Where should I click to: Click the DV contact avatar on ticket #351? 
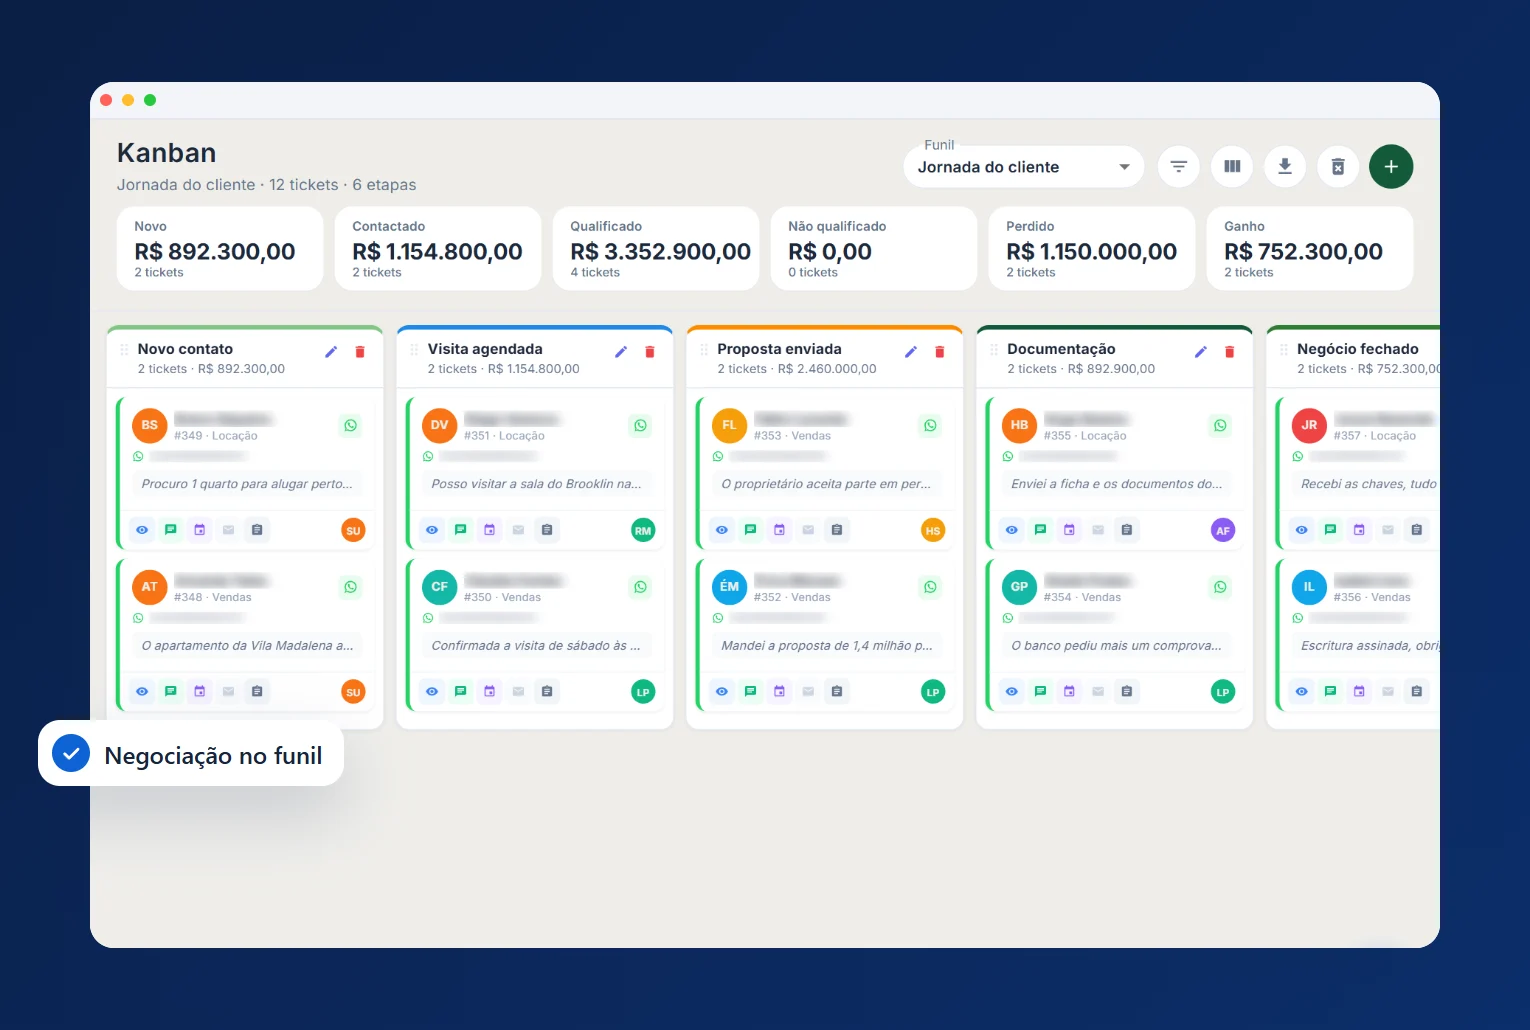(x=440, y=425)
